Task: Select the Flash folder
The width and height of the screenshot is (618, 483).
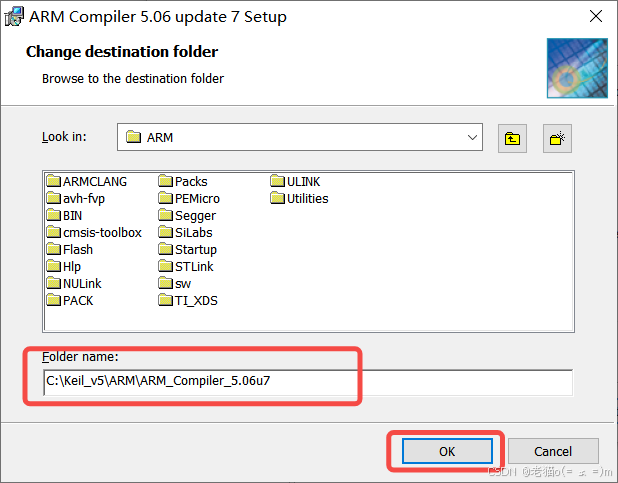Action: click(70, 249)
